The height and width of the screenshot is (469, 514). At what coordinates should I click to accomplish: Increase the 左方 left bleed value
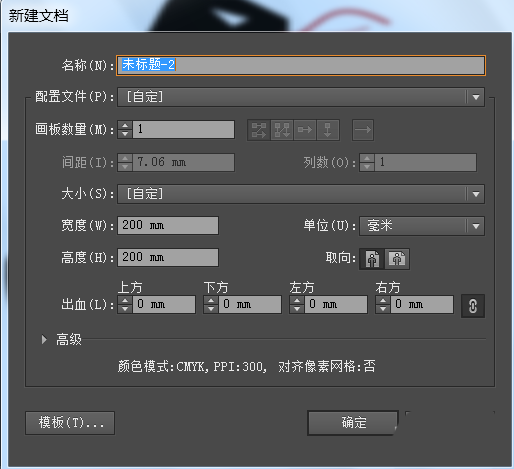click(297, 301)
